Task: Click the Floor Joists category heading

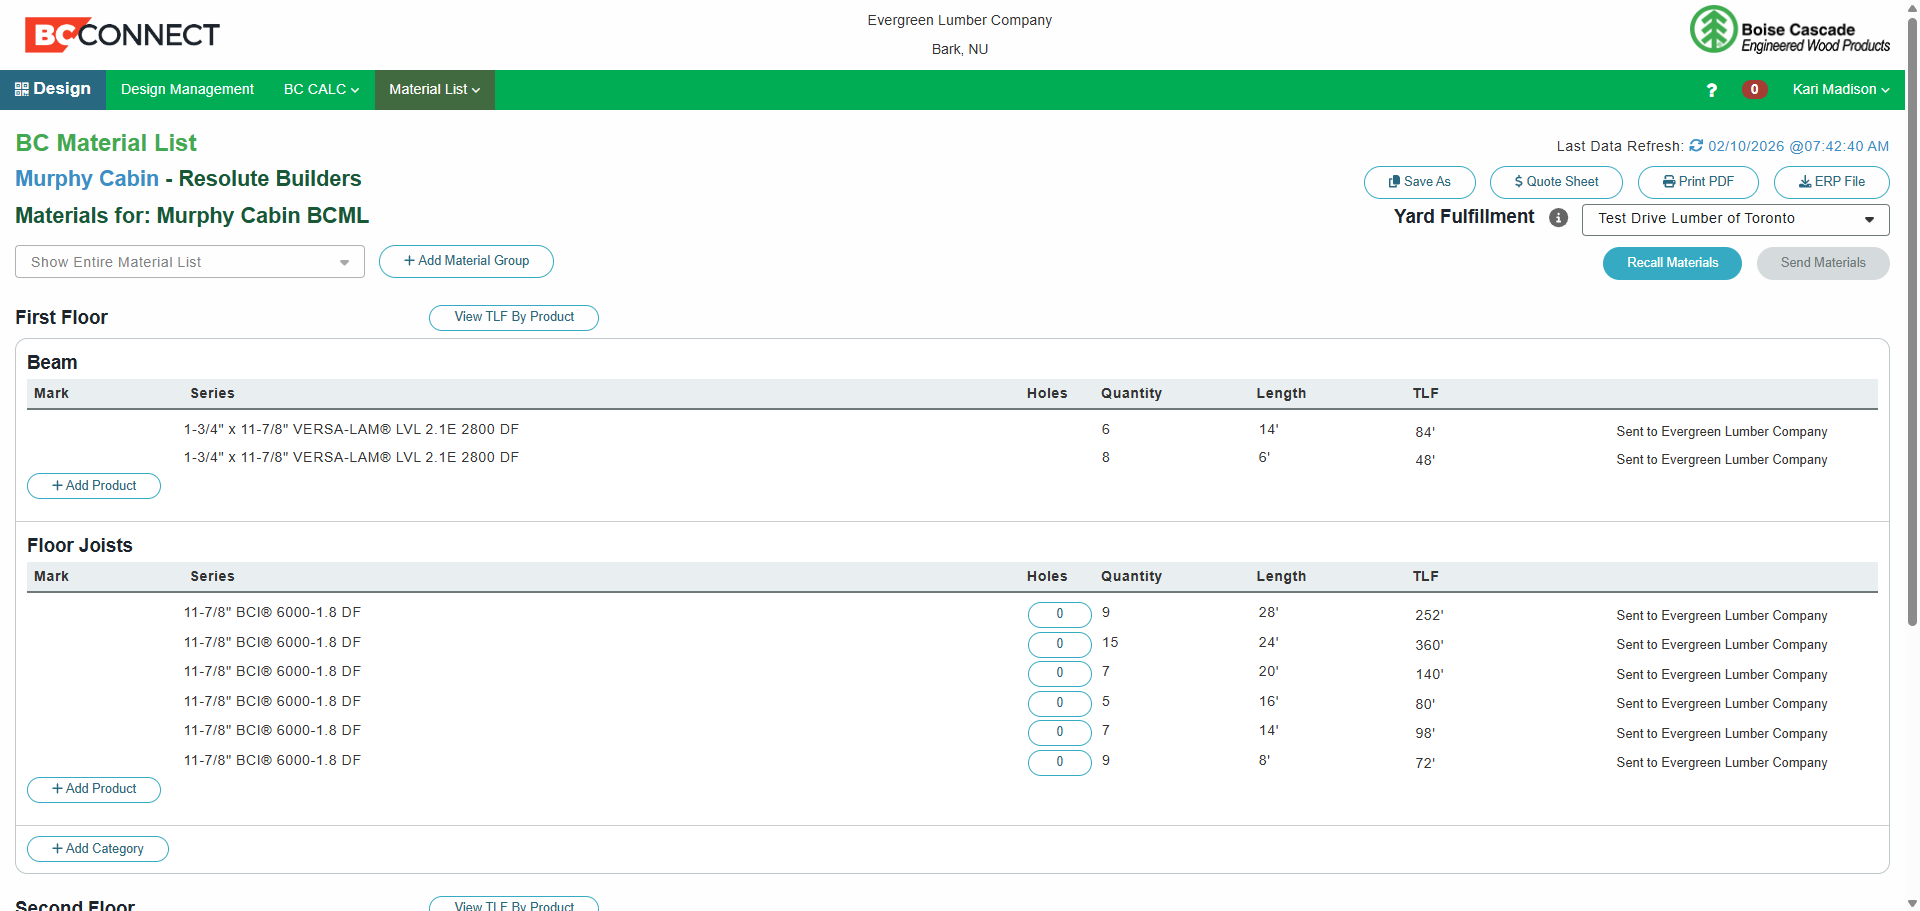Action: pyautogui.click(x=80, y=545)
